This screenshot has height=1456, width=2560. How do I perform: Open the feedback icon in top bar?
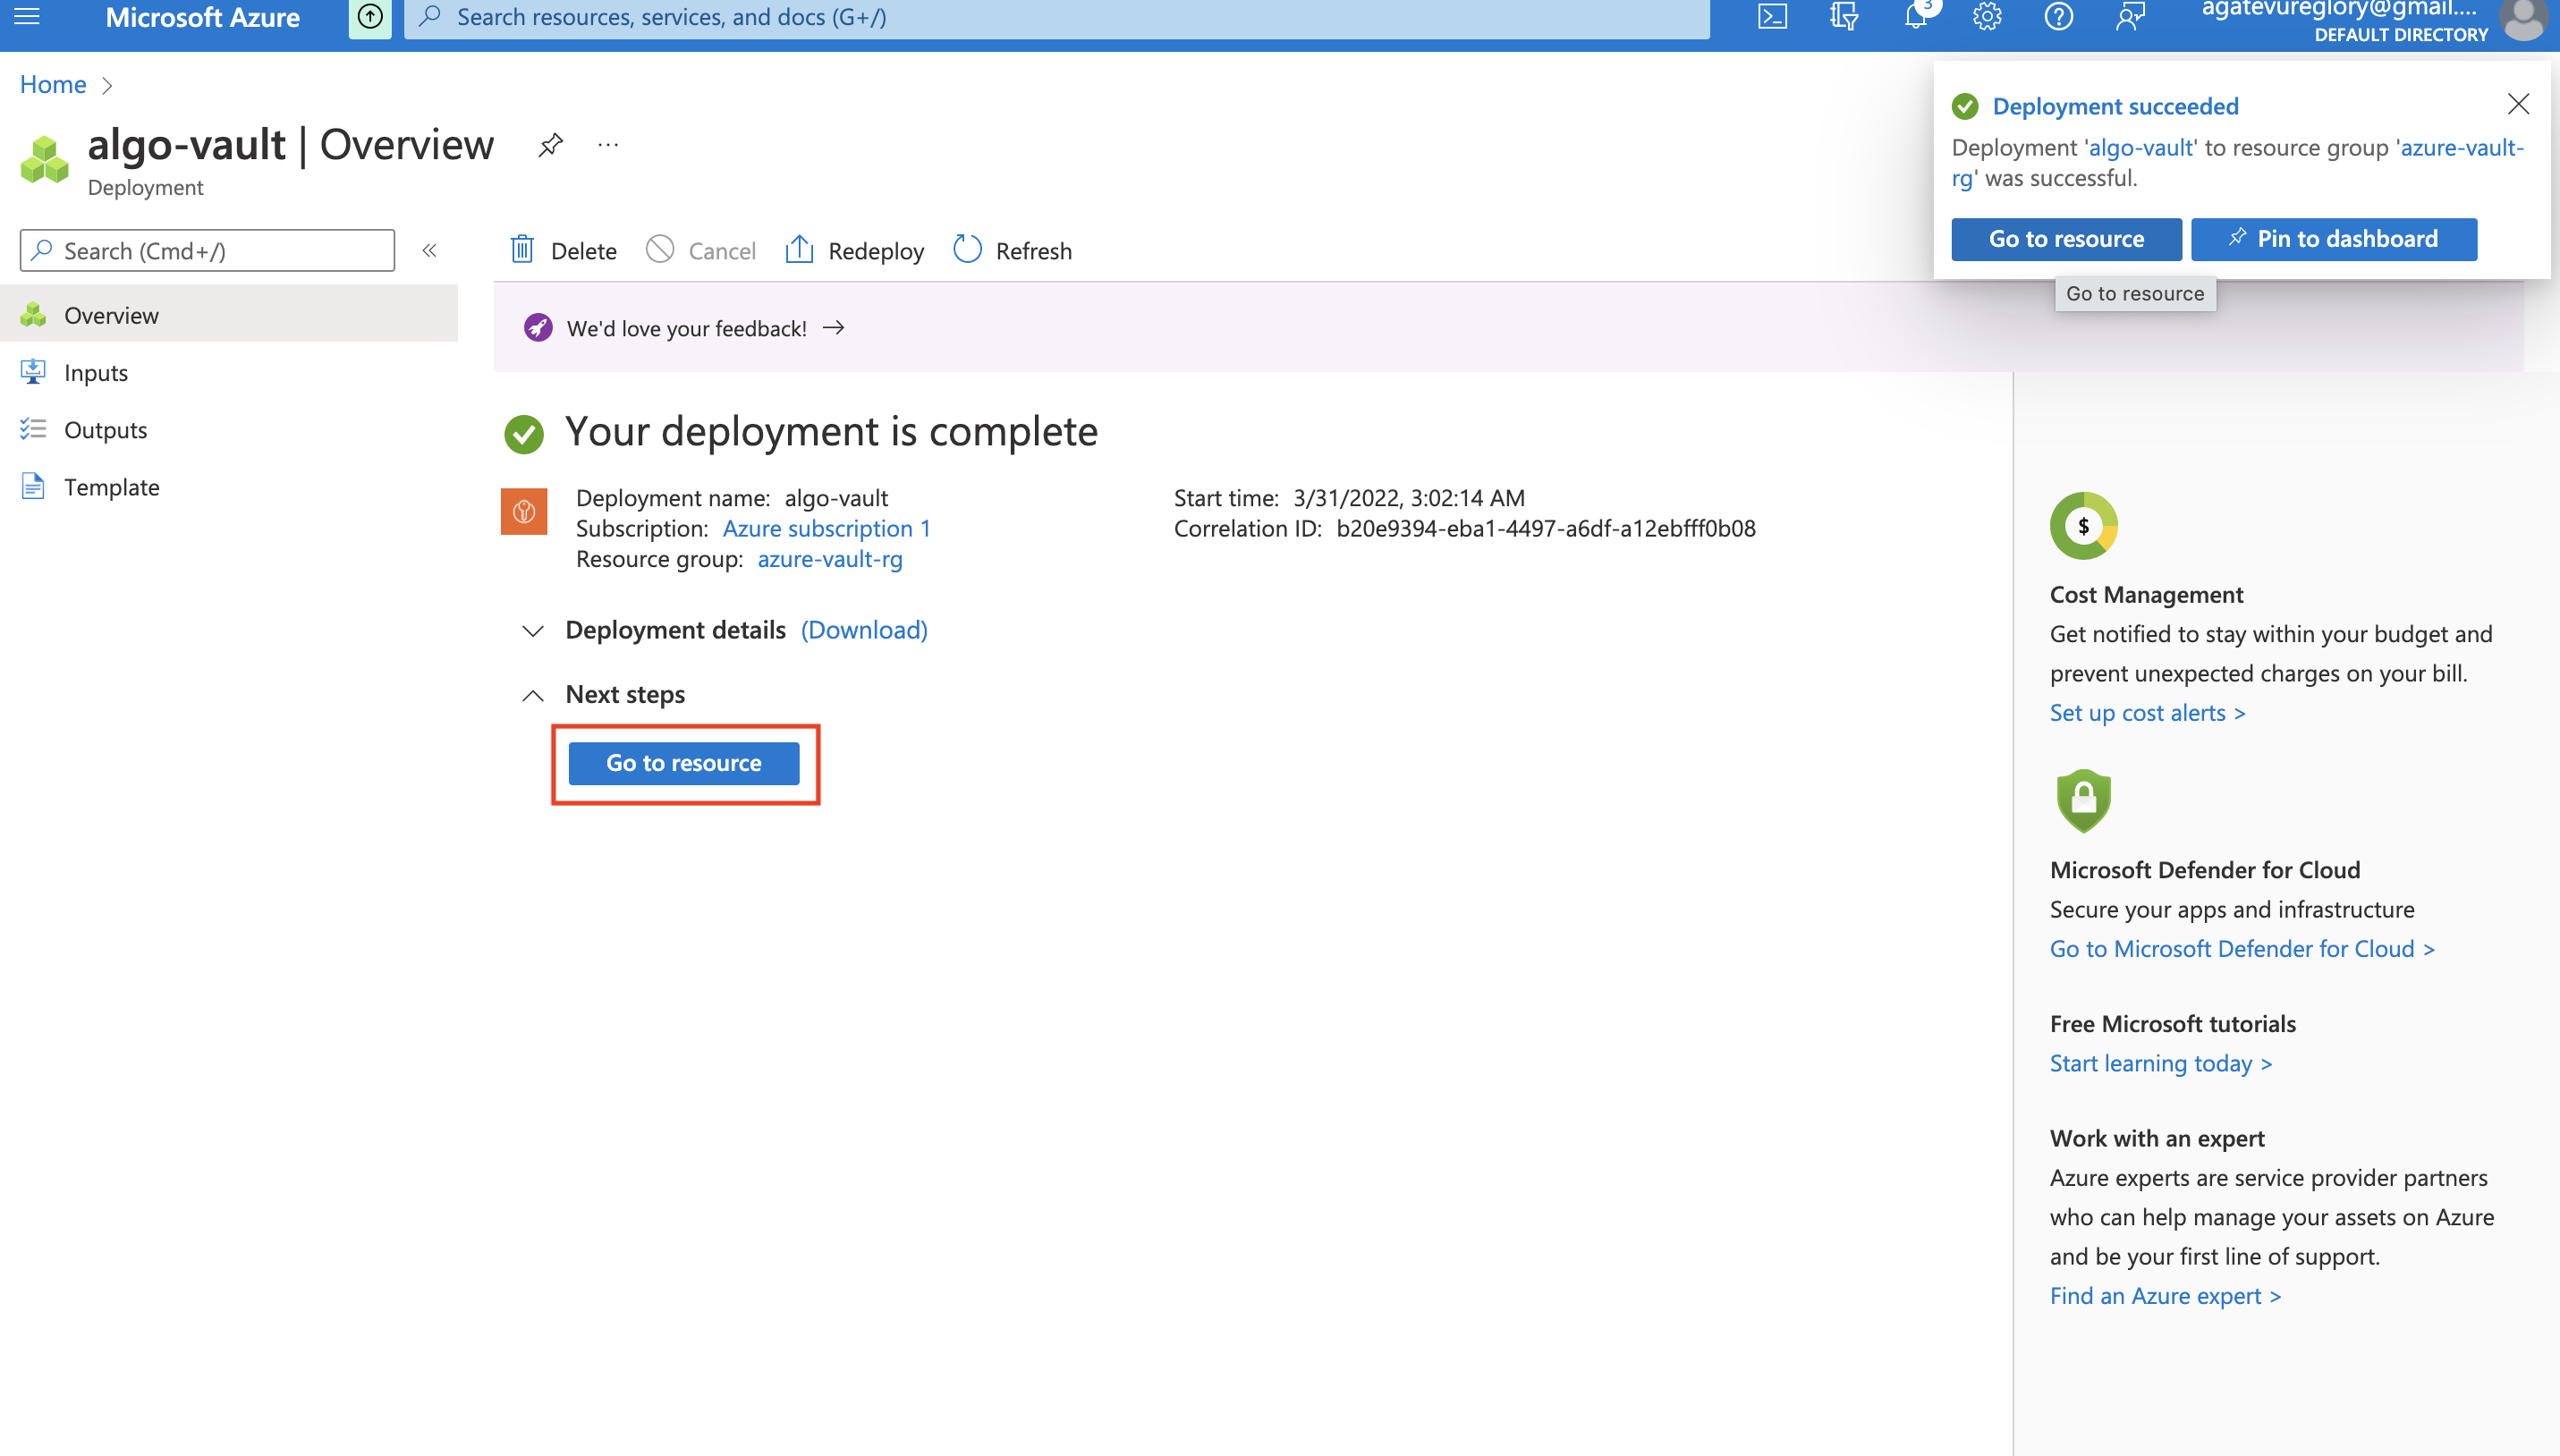2130,17
